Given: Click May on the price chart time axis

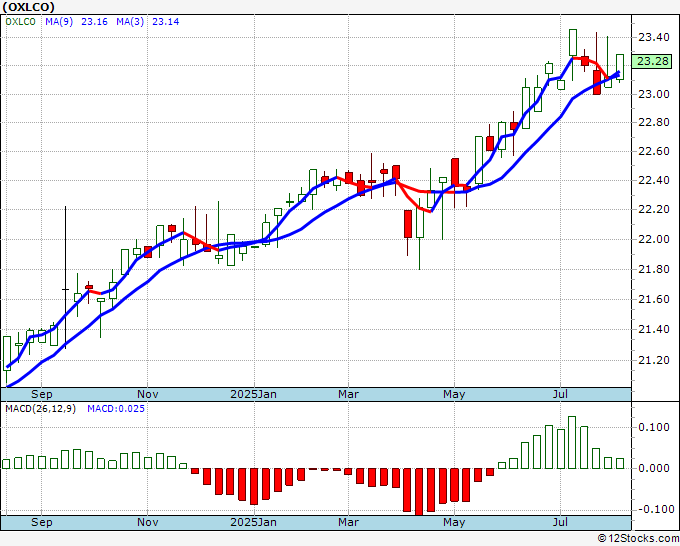Looking at the screenshot, I should click(x=454, y=394).
